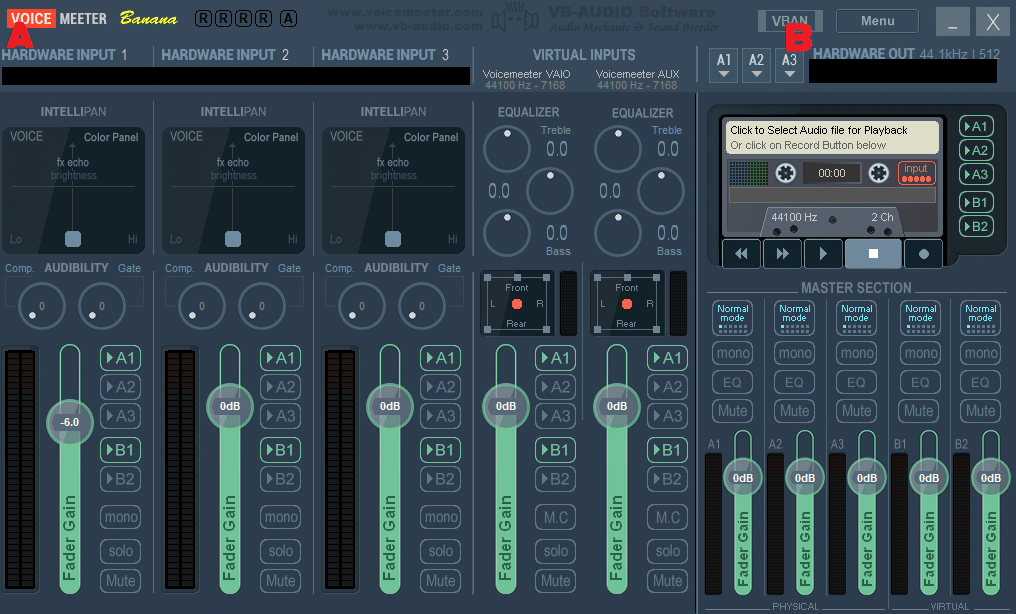
Task: Change Normal mode on master A3 bus
Action: (857, 317)
